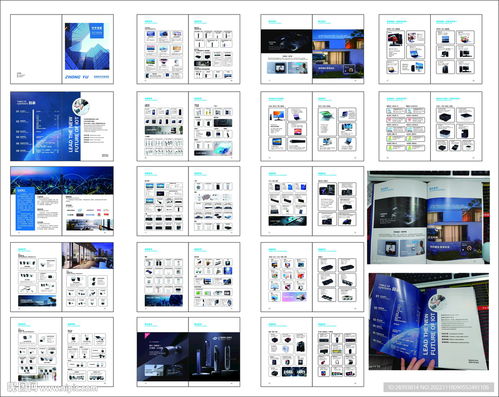Open the spread with green-labelled product list
Screen dimensions: 499x397
click(431, 126)
